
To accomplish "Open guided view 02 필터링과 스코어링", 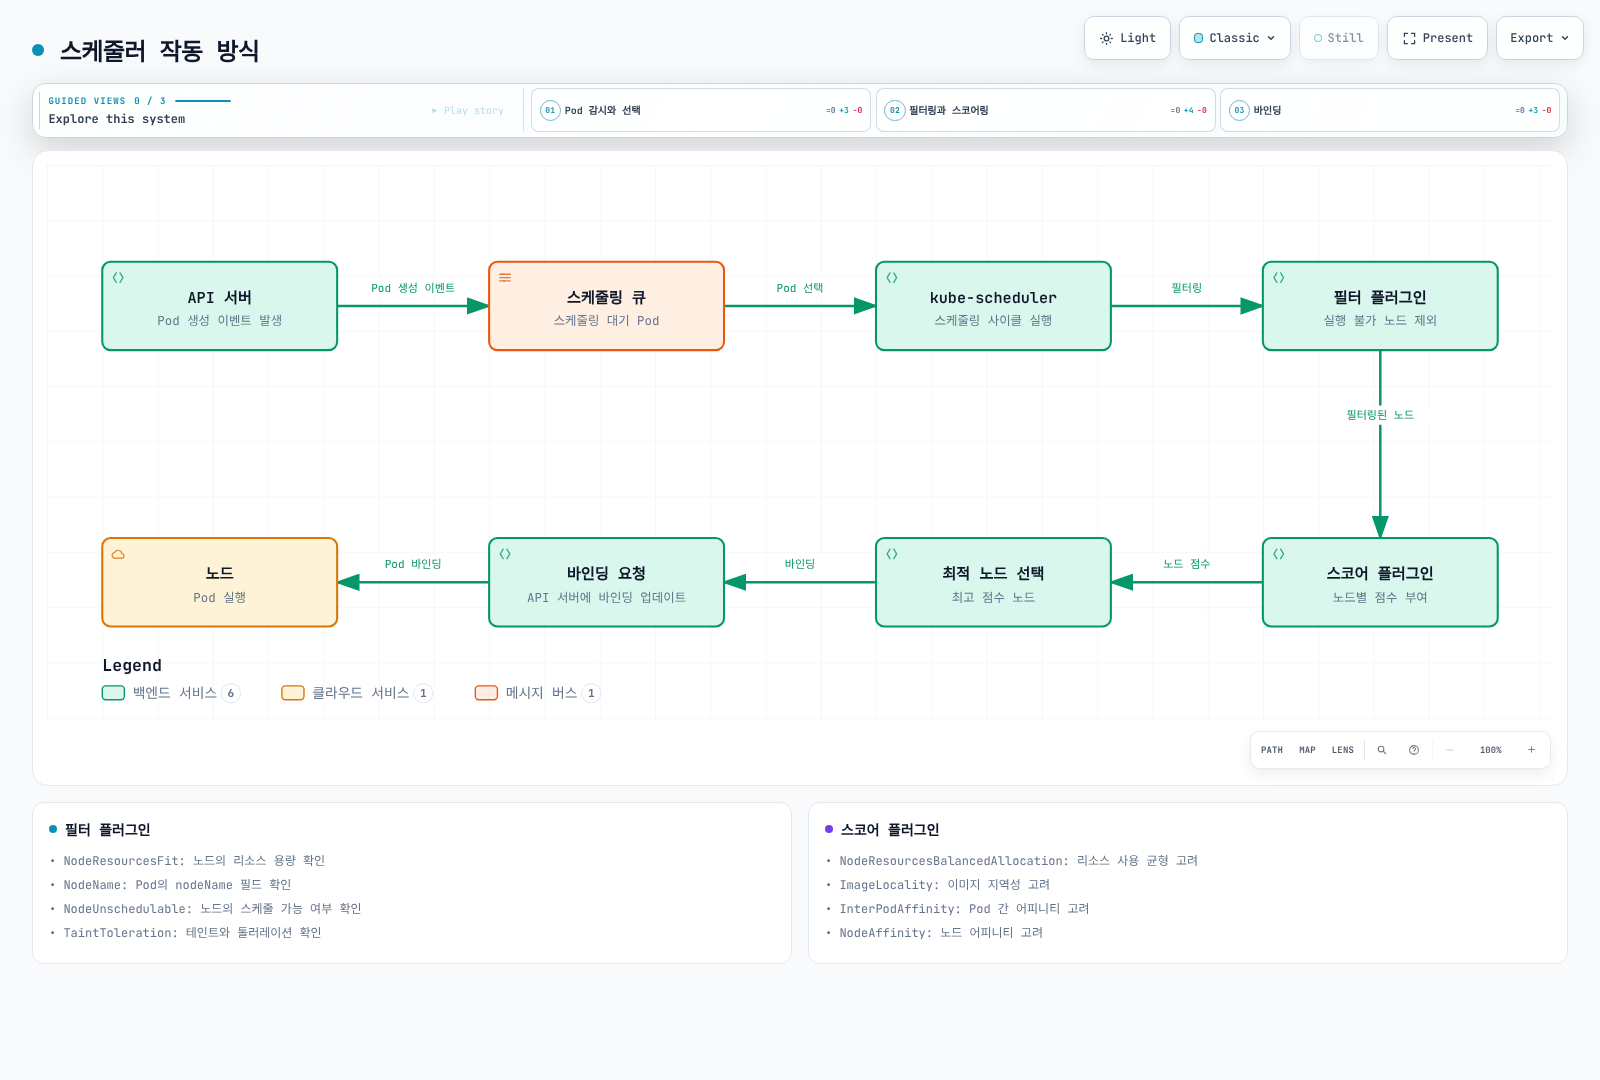I will click(x=1045, y=110).
